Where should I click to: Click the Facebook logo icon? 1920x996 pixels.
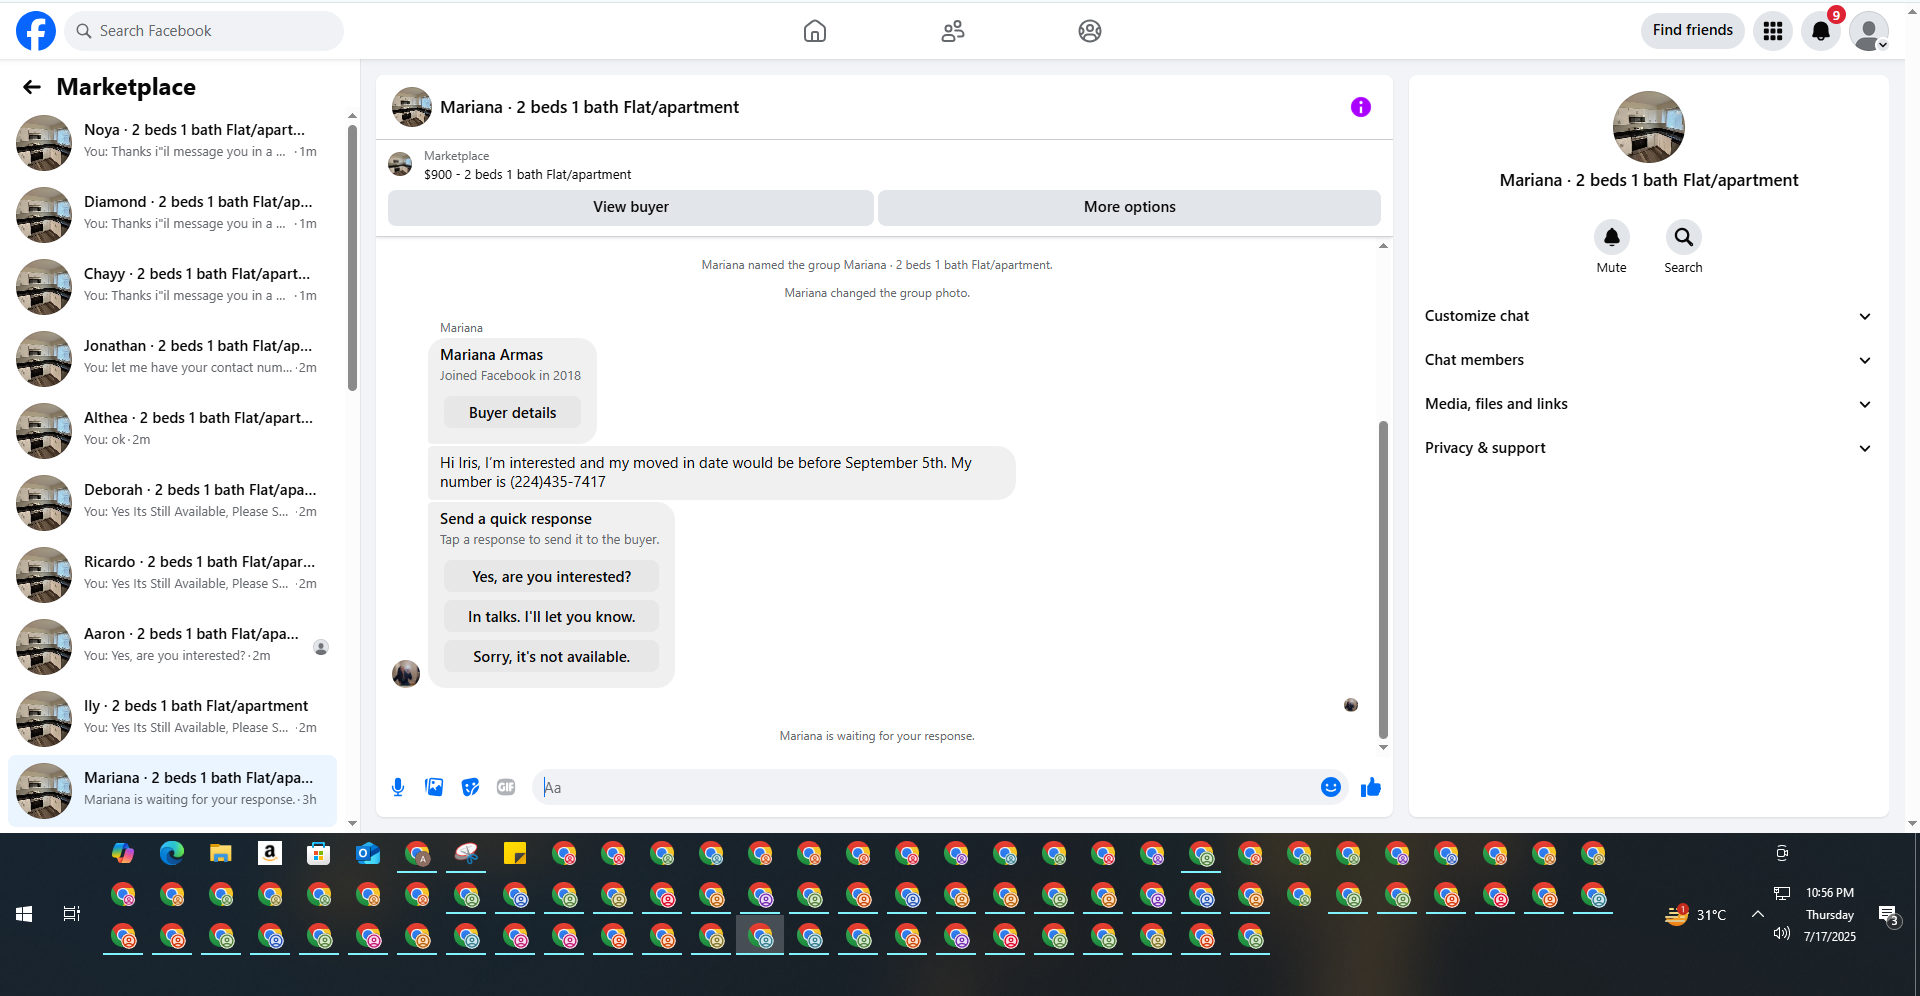[x=36, y=31]
